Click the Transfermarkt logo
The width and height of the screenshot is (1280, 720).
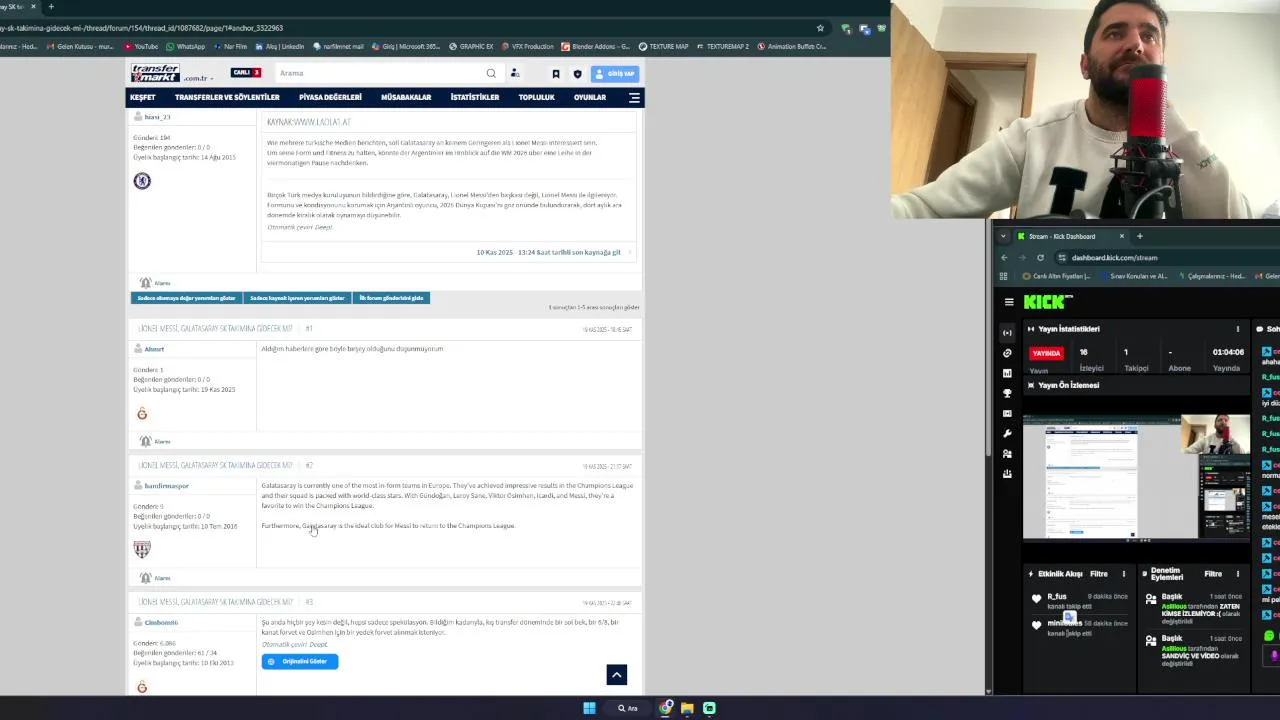click(x=155, y=73)
